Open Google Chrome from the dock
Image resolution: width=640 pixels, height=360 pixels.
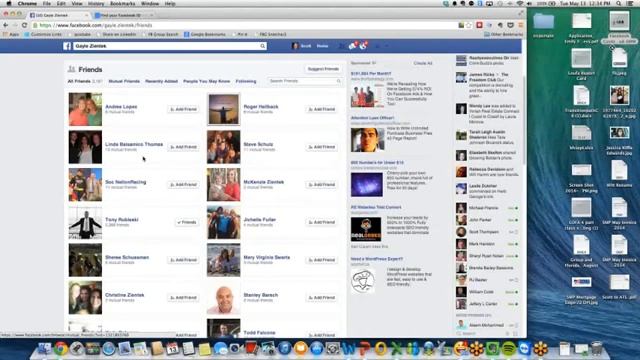[61, 349]
